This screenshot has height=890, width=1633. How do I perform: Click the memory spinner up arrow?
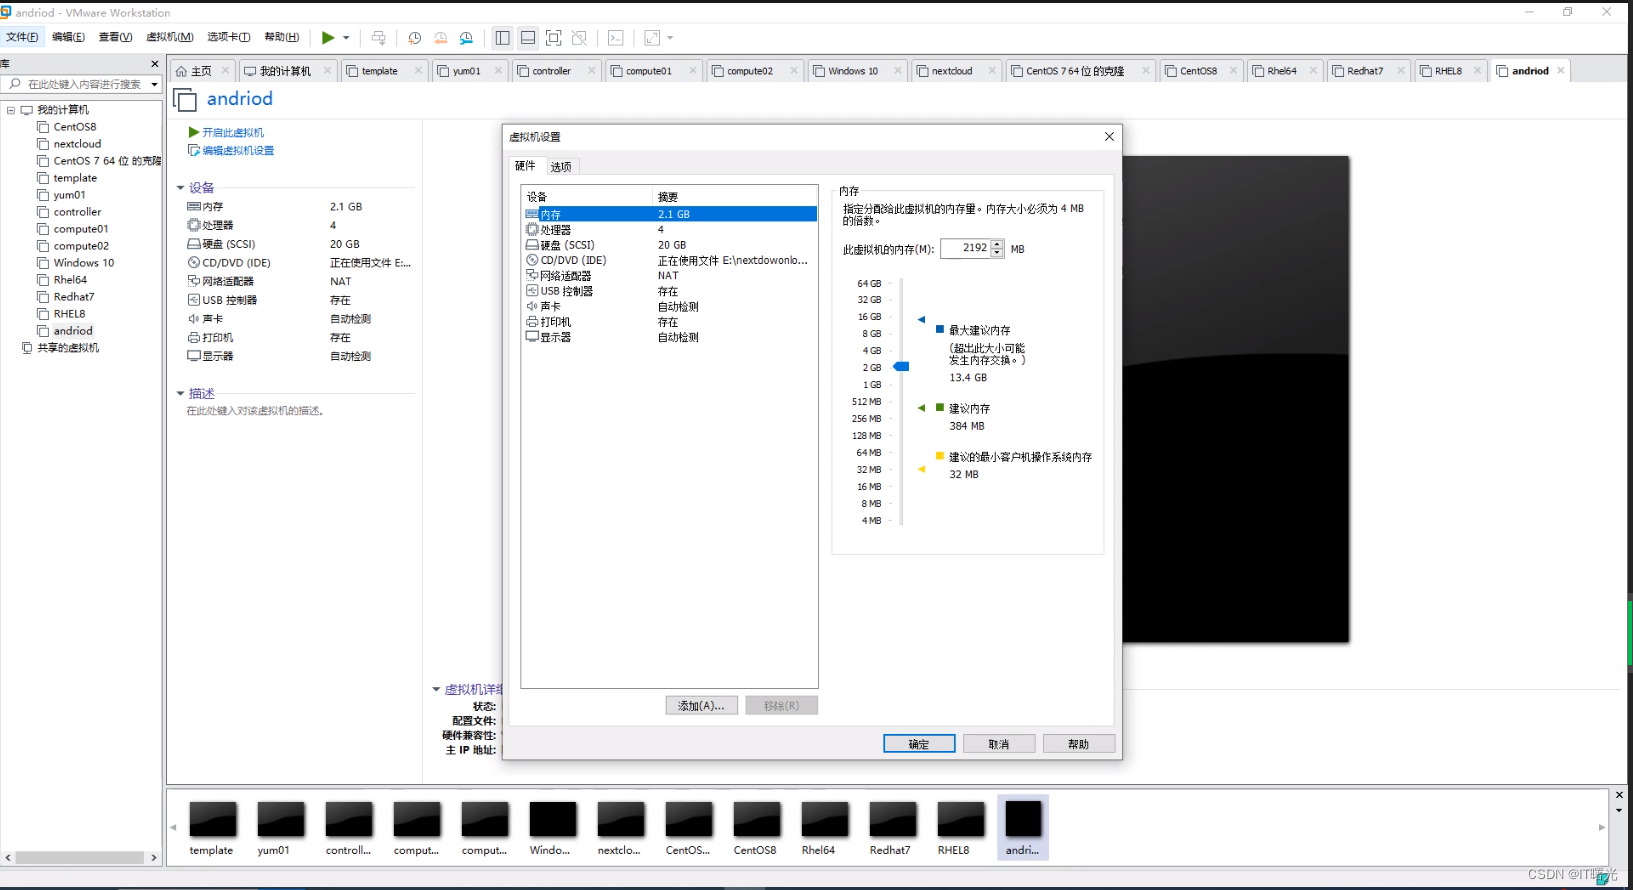pos(997,244)
